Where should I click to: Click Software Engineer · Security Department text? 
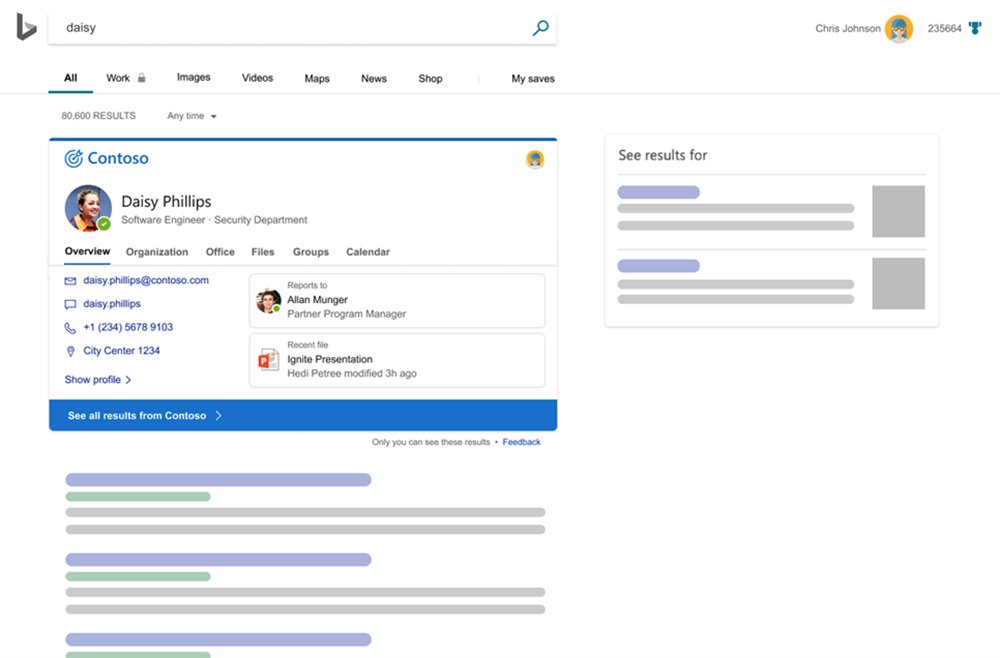tap(214, 220)
